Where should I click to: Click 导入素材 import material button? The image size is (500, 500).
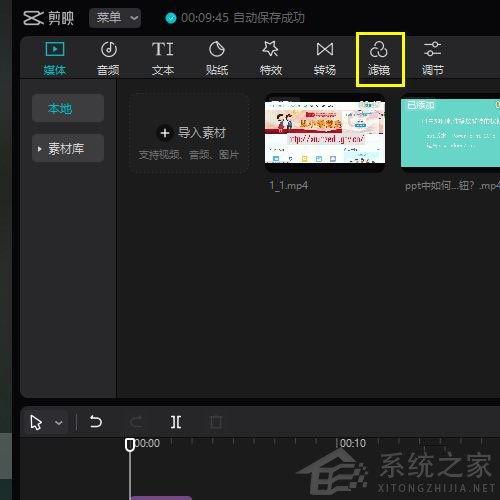189,134
